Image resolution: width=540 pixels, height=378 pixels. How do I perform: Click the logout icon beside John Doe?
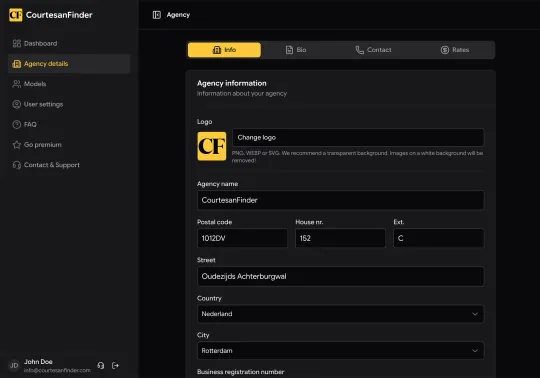tap(115, 365)
